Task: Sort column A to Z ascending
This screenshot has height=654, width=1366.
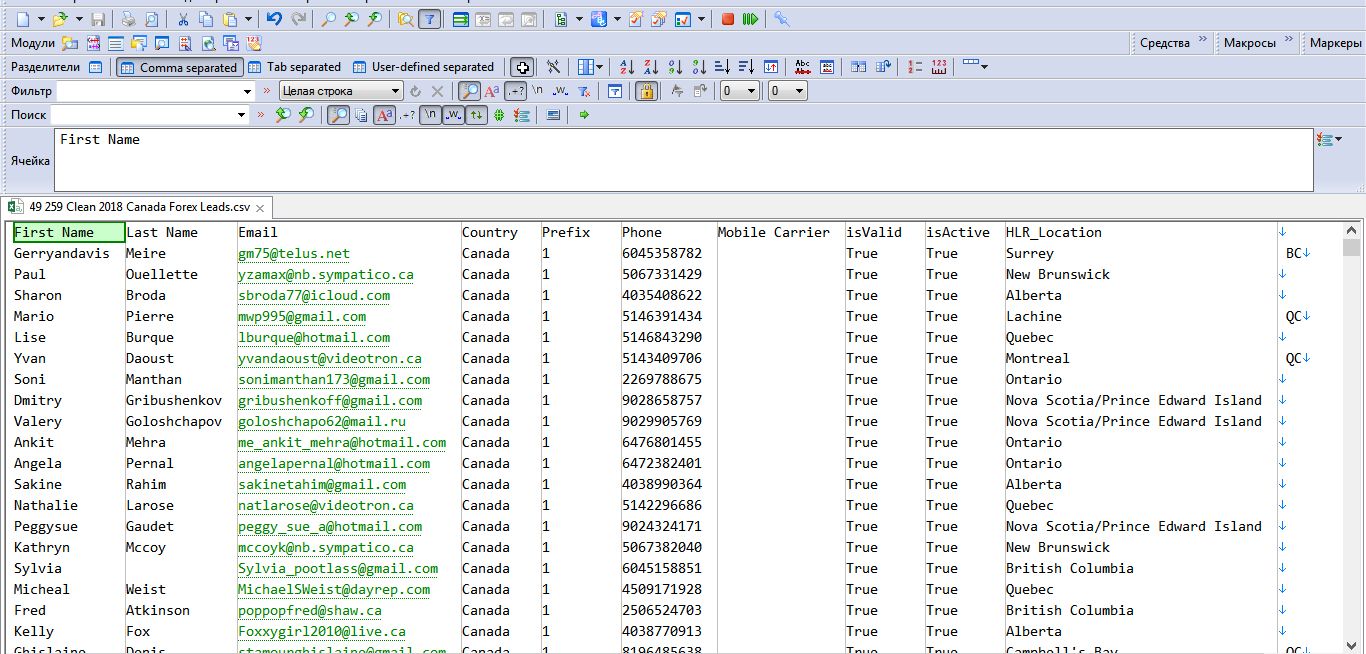Action: pos(627,67)
